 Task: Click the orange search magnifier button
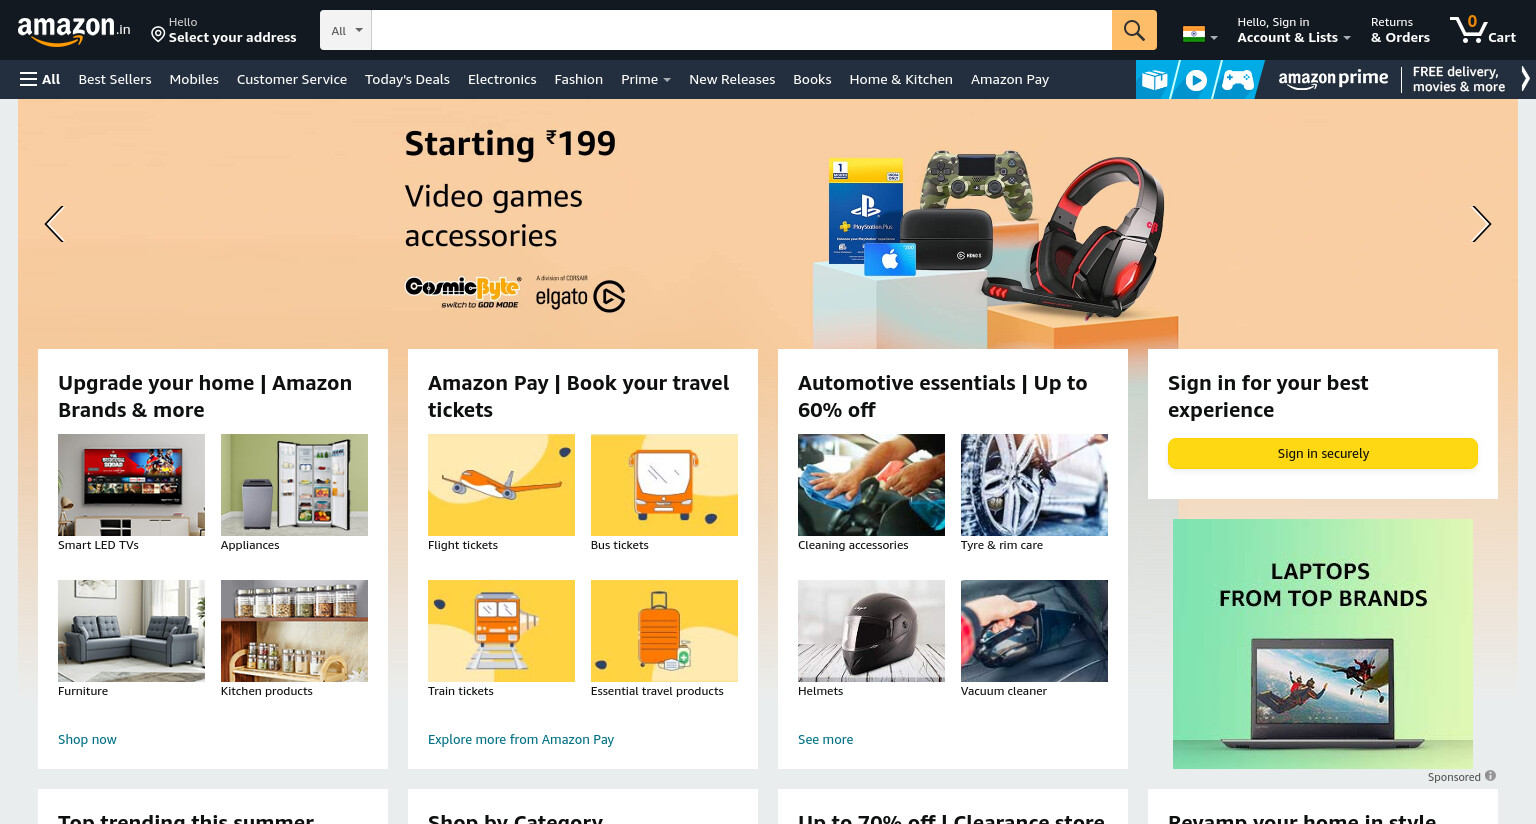1134,30
